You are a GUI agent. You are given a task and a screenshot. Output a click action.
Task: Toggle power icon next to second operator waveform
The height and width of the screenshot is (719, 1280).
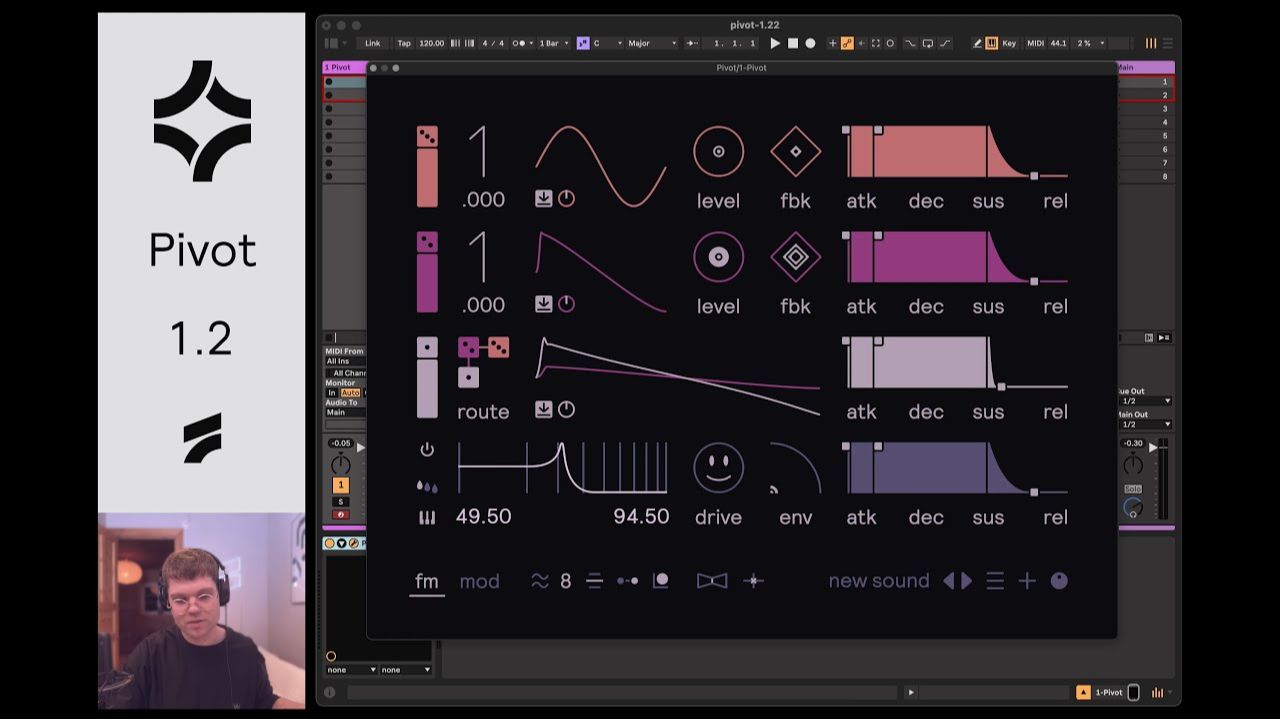(566, 304)
